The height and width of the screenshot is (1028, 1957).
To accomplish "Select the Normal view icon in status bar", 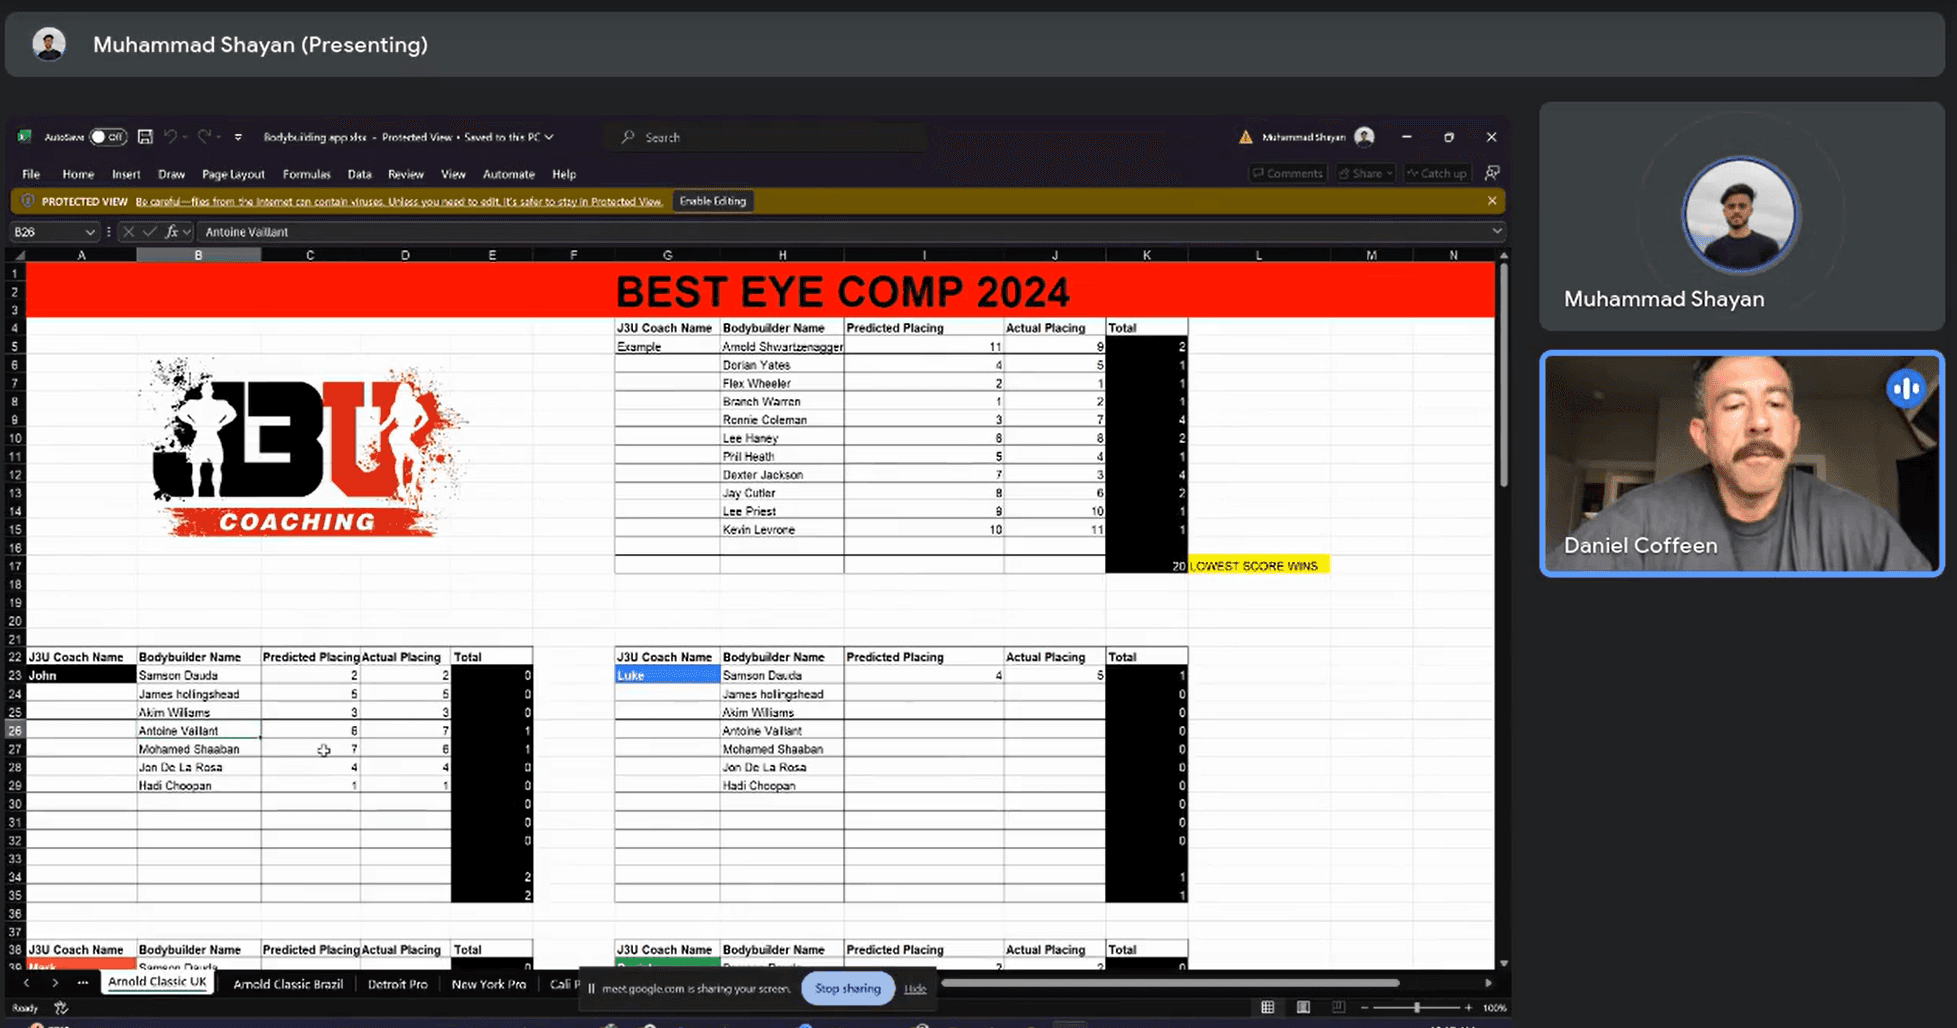I will coord(1268,1007).
